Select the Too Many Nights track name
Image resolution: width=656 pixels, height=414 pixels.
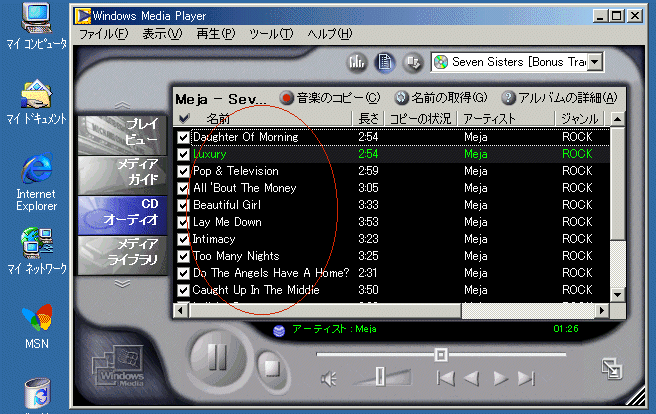(236, 256)
